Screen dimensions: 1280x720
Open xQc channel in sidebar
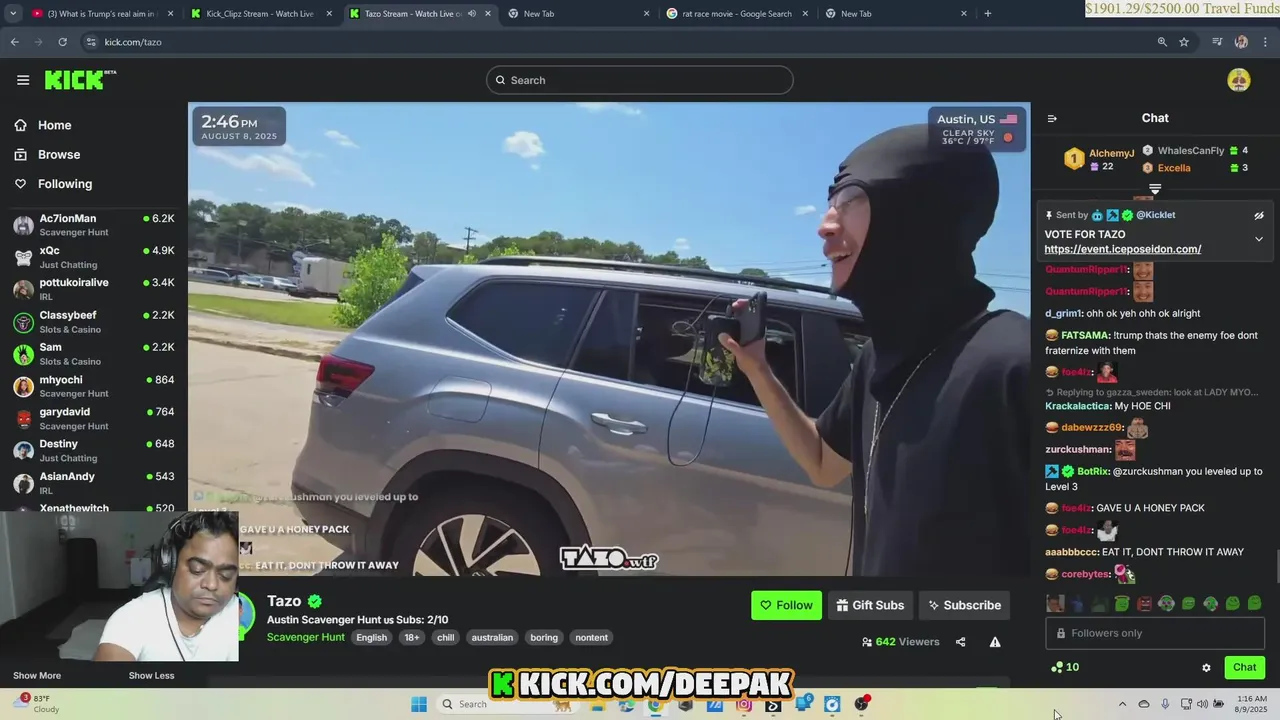click(94, 257)
